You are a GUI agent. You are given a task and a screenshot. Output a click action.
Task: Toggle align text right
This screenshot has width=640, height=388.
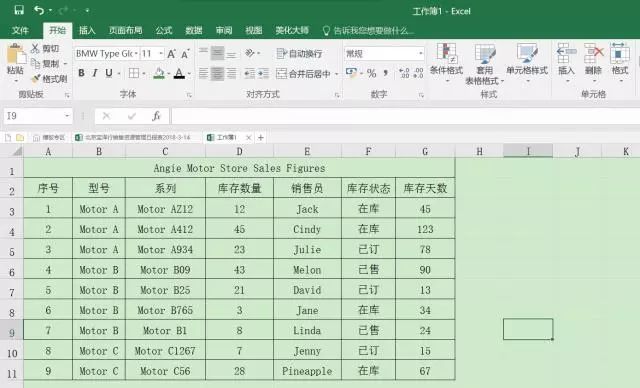pos(231,73)
